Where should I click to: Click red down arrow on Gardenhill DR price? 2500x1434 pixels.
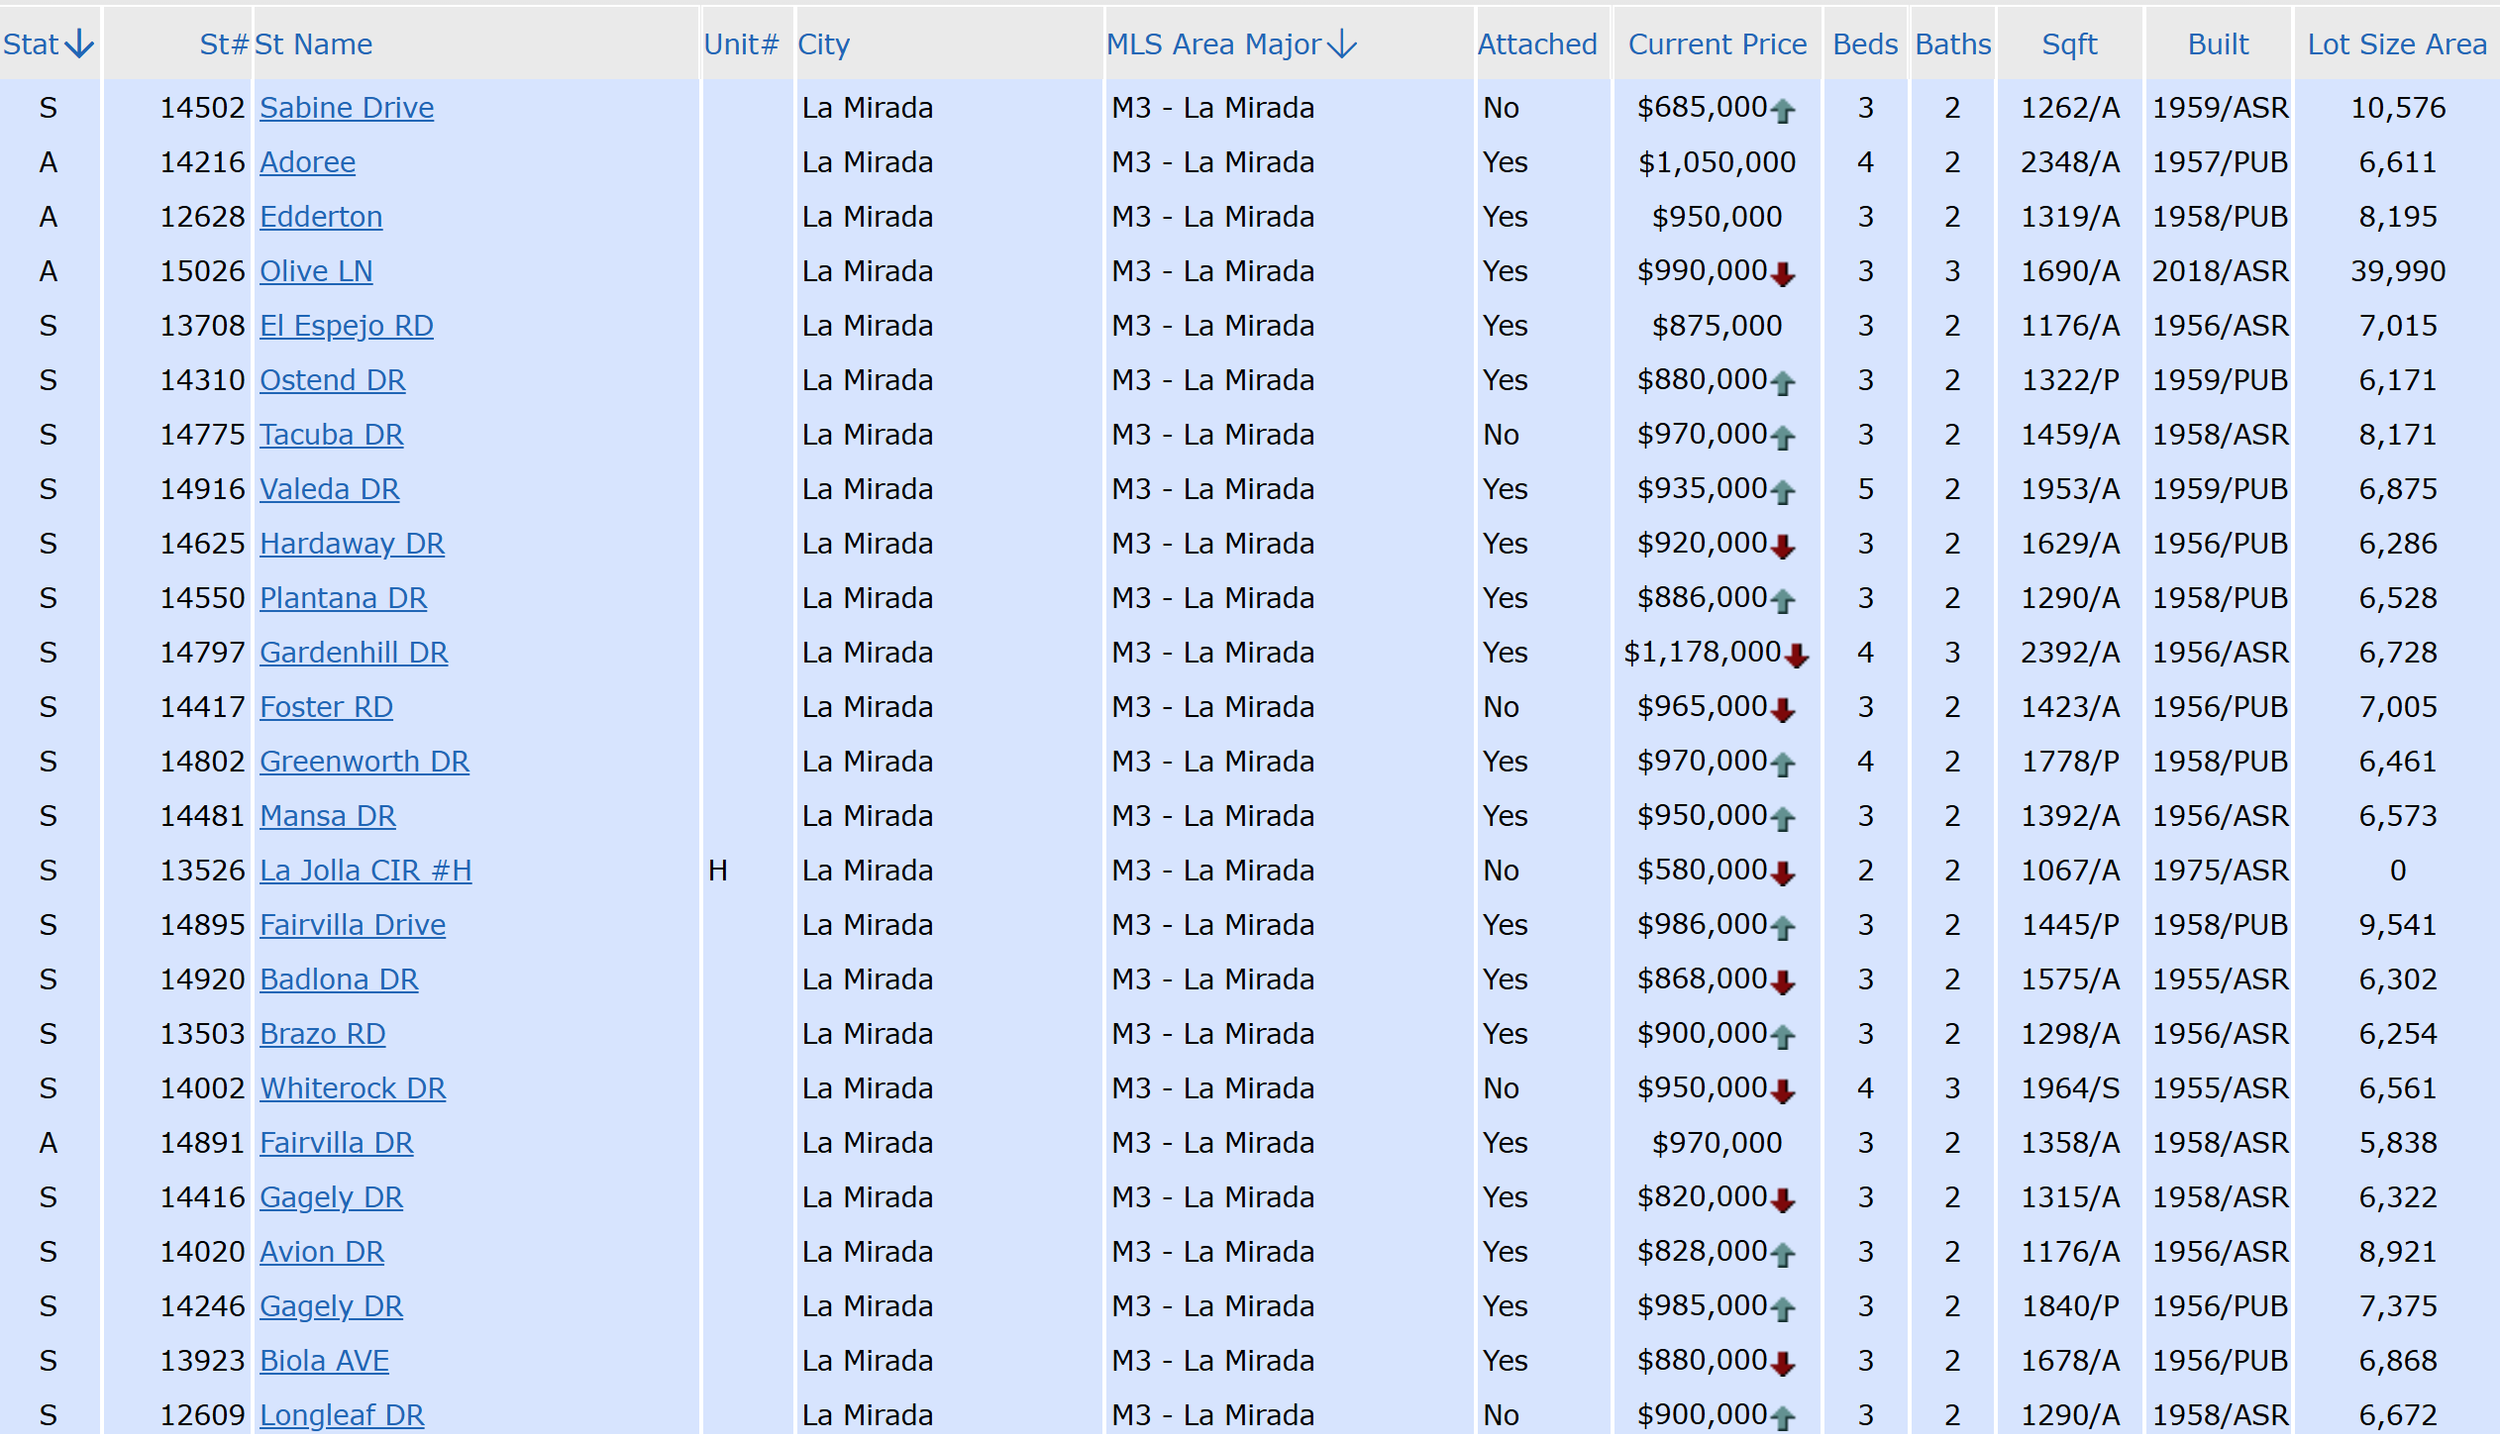click(1796, 655)
